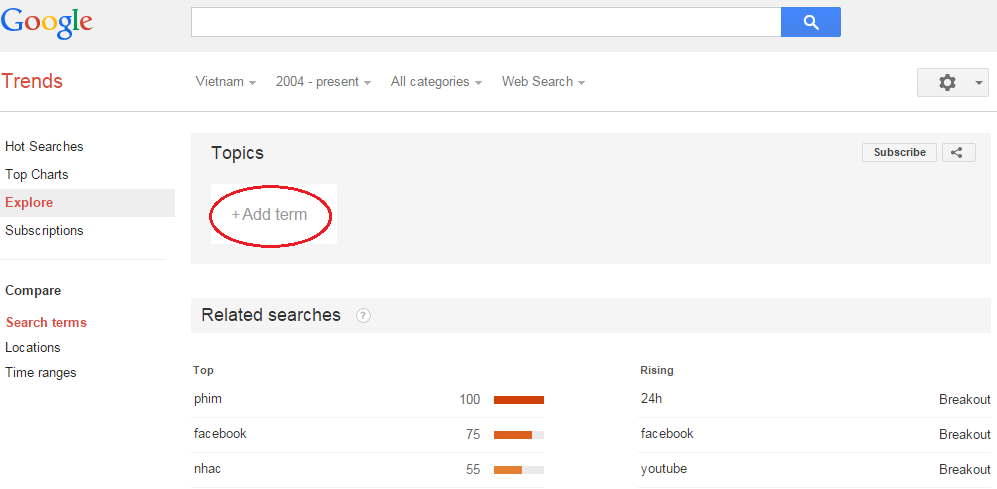
Task: Click the Compare sidebar heading
Action: pos(33,291)
